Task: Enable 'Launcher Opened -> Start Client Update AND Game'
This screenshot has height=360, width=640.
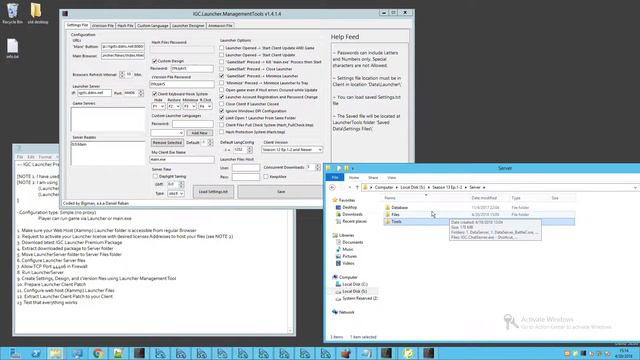Action: pos(222,48)
